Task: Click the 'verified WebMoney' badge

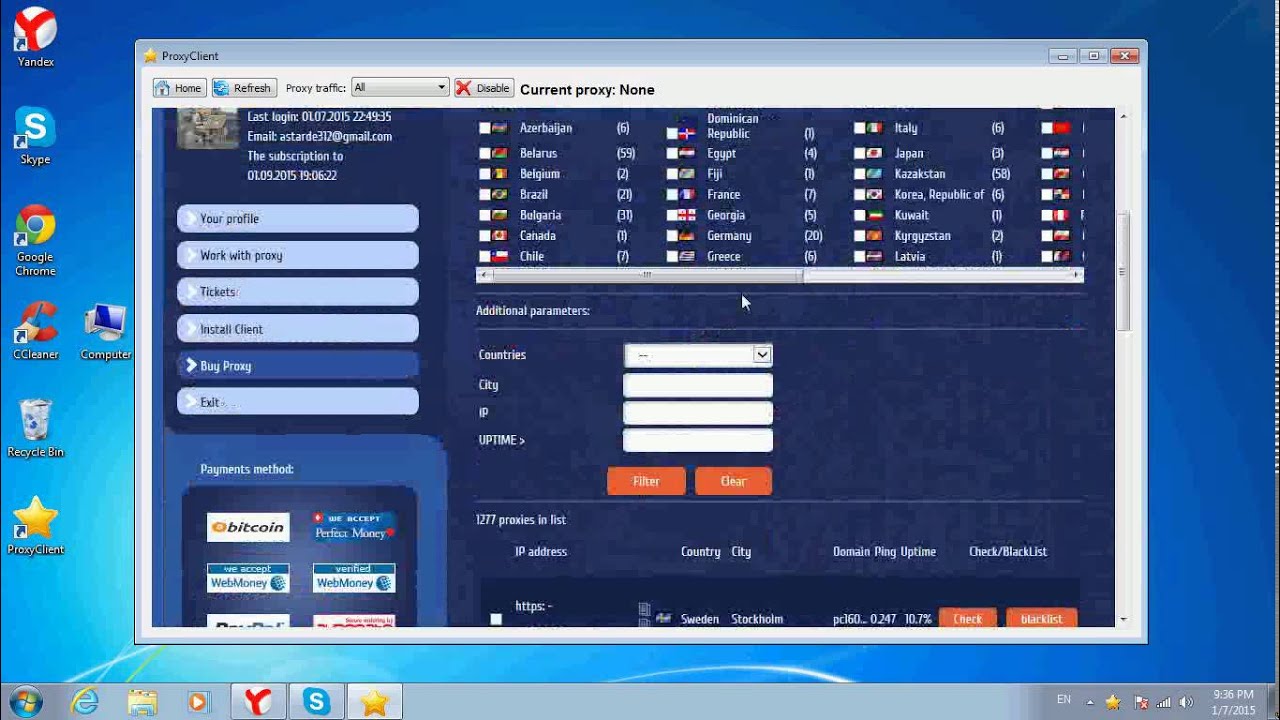Action: (x=354, y=578)
